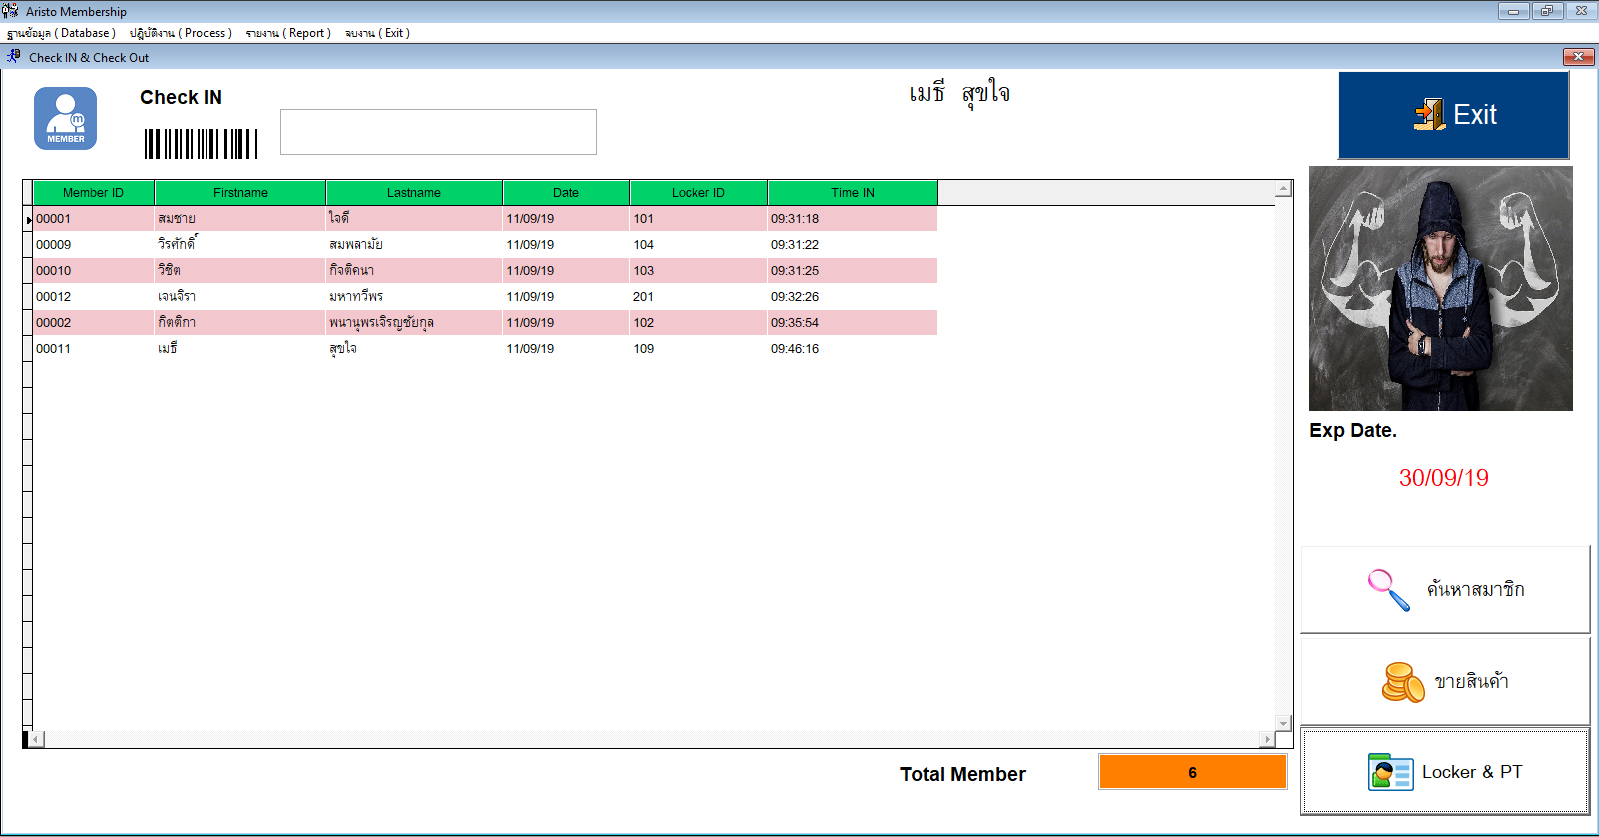Open the Exit menu in menu bar

[378, 33]
